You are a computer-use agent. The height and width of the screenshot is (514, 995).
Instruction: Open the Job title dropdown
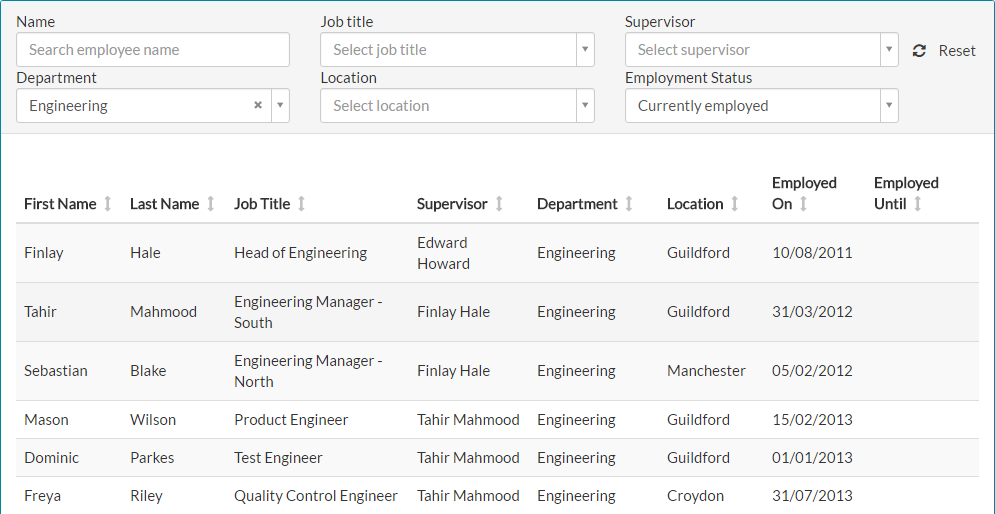(x=584, y=50)
